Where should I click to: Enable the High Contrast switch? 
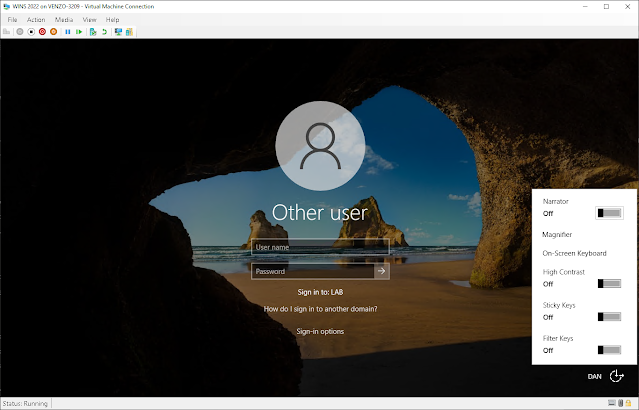[609, 283]
